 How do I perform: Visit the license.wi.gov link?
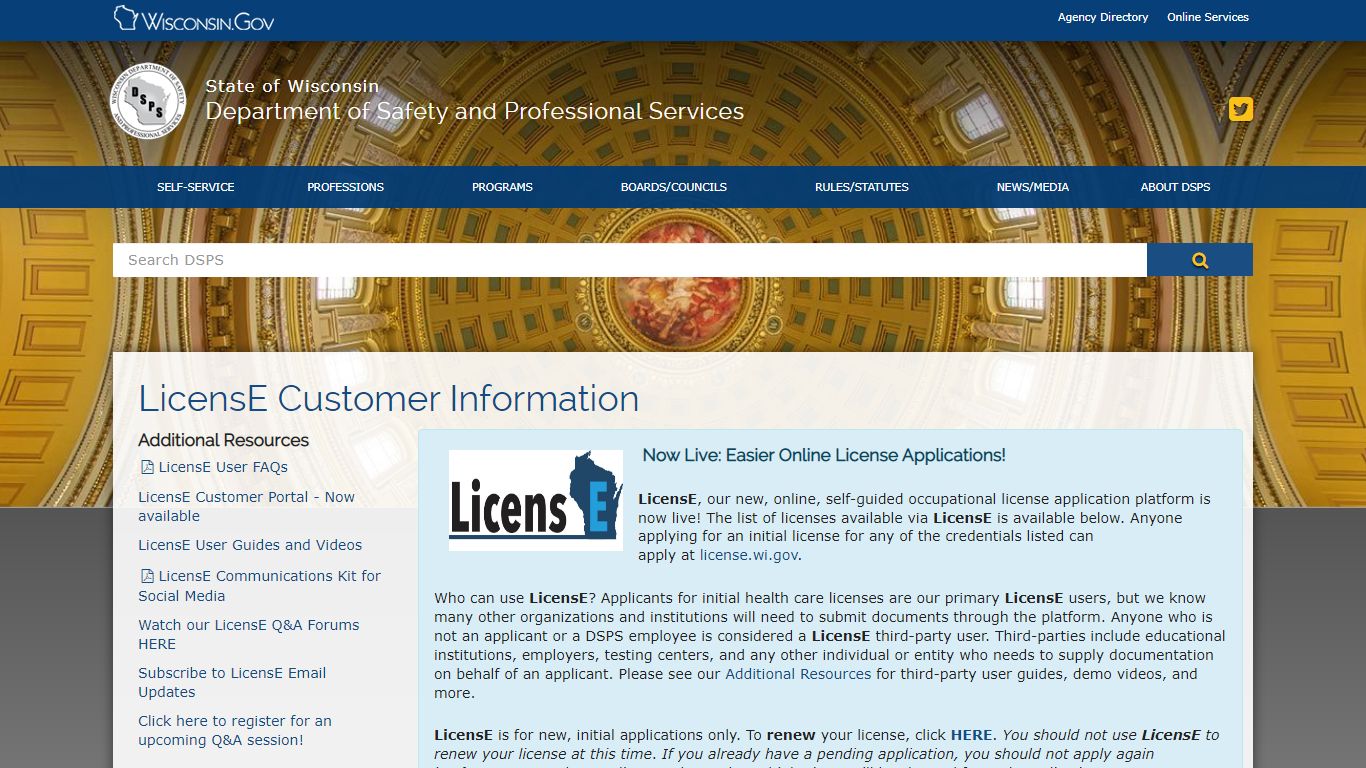(x=748, y=555)
